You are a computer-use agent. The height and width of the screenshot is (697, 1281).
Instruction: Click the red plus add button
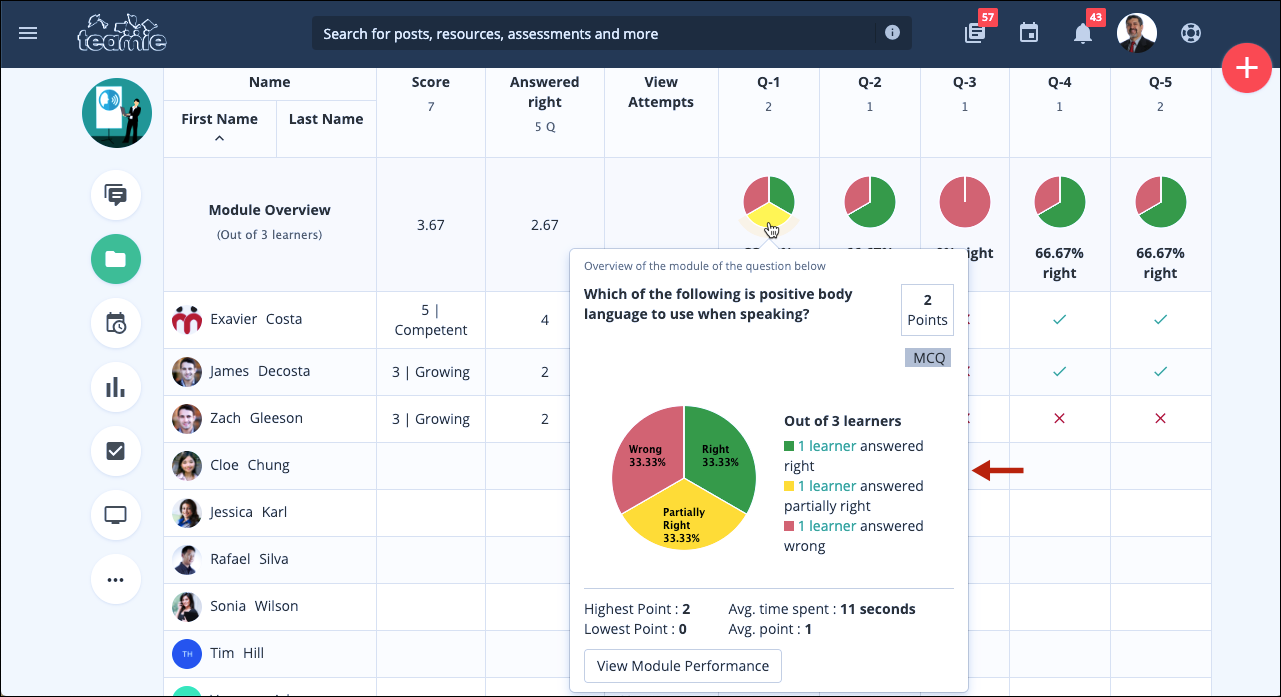(1246, 68)
